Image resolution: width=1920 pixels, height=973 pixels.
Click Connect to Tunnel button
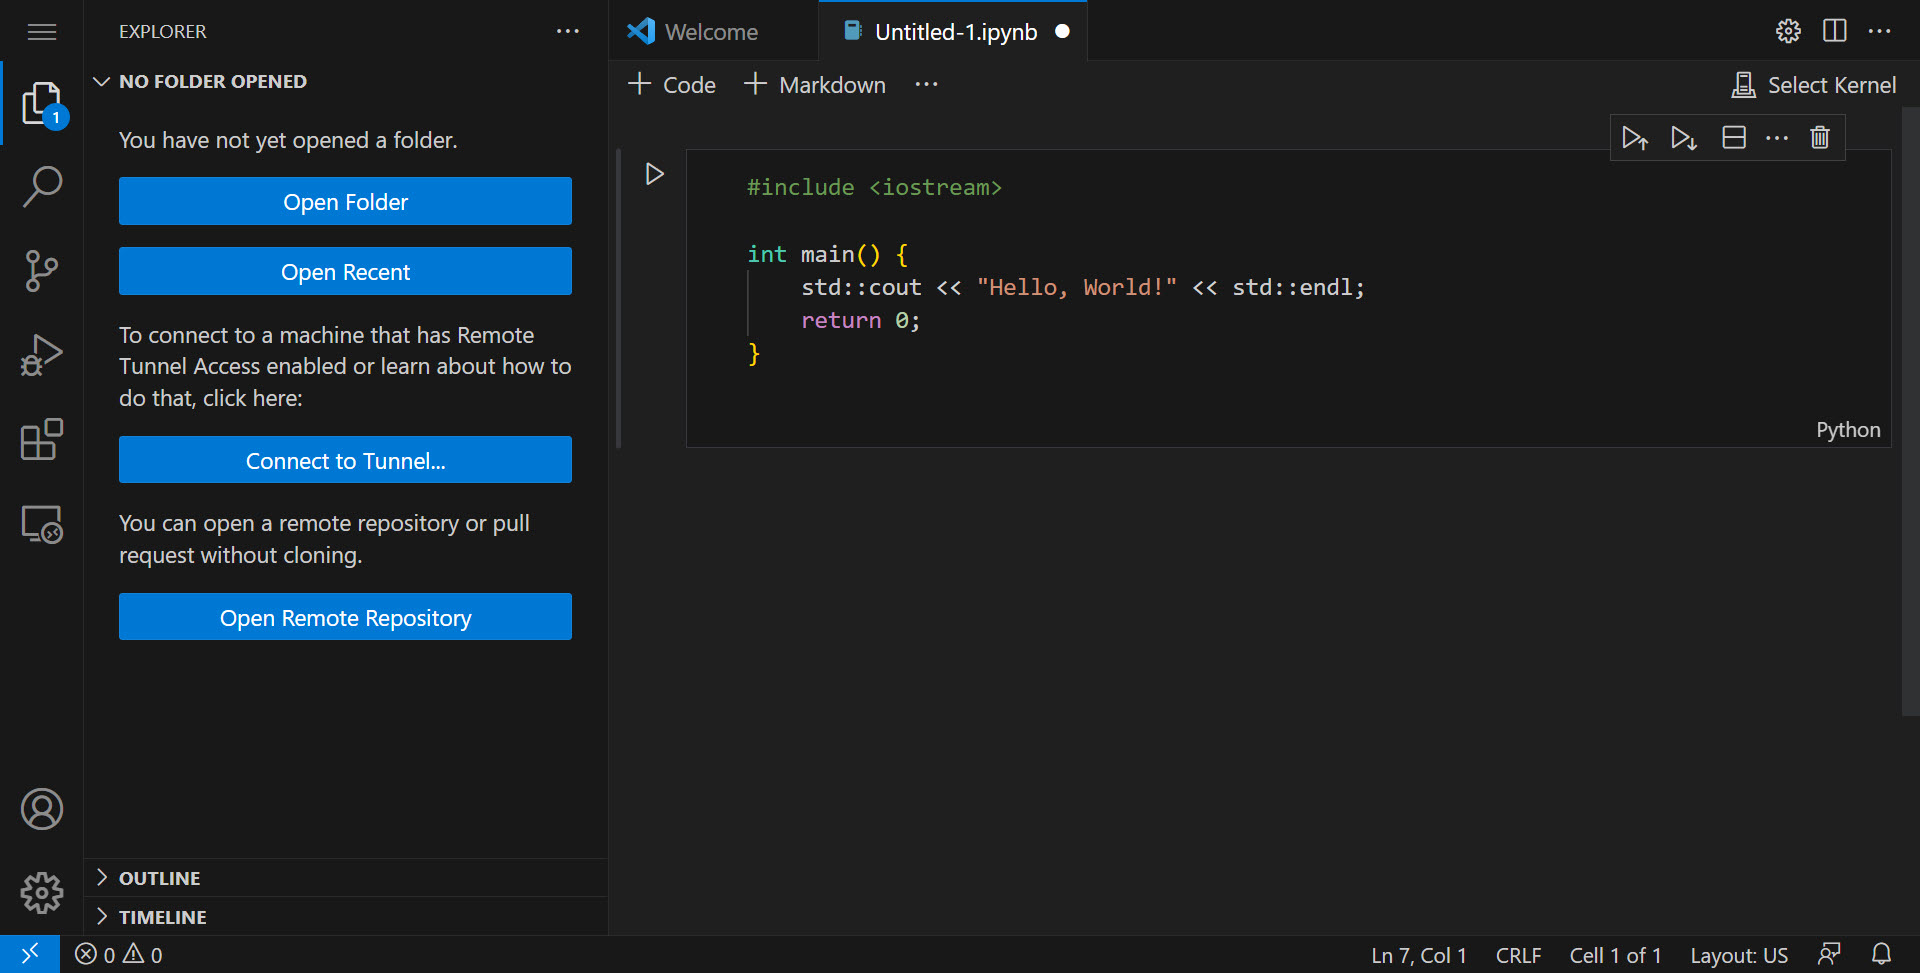[x=345, y=460]
